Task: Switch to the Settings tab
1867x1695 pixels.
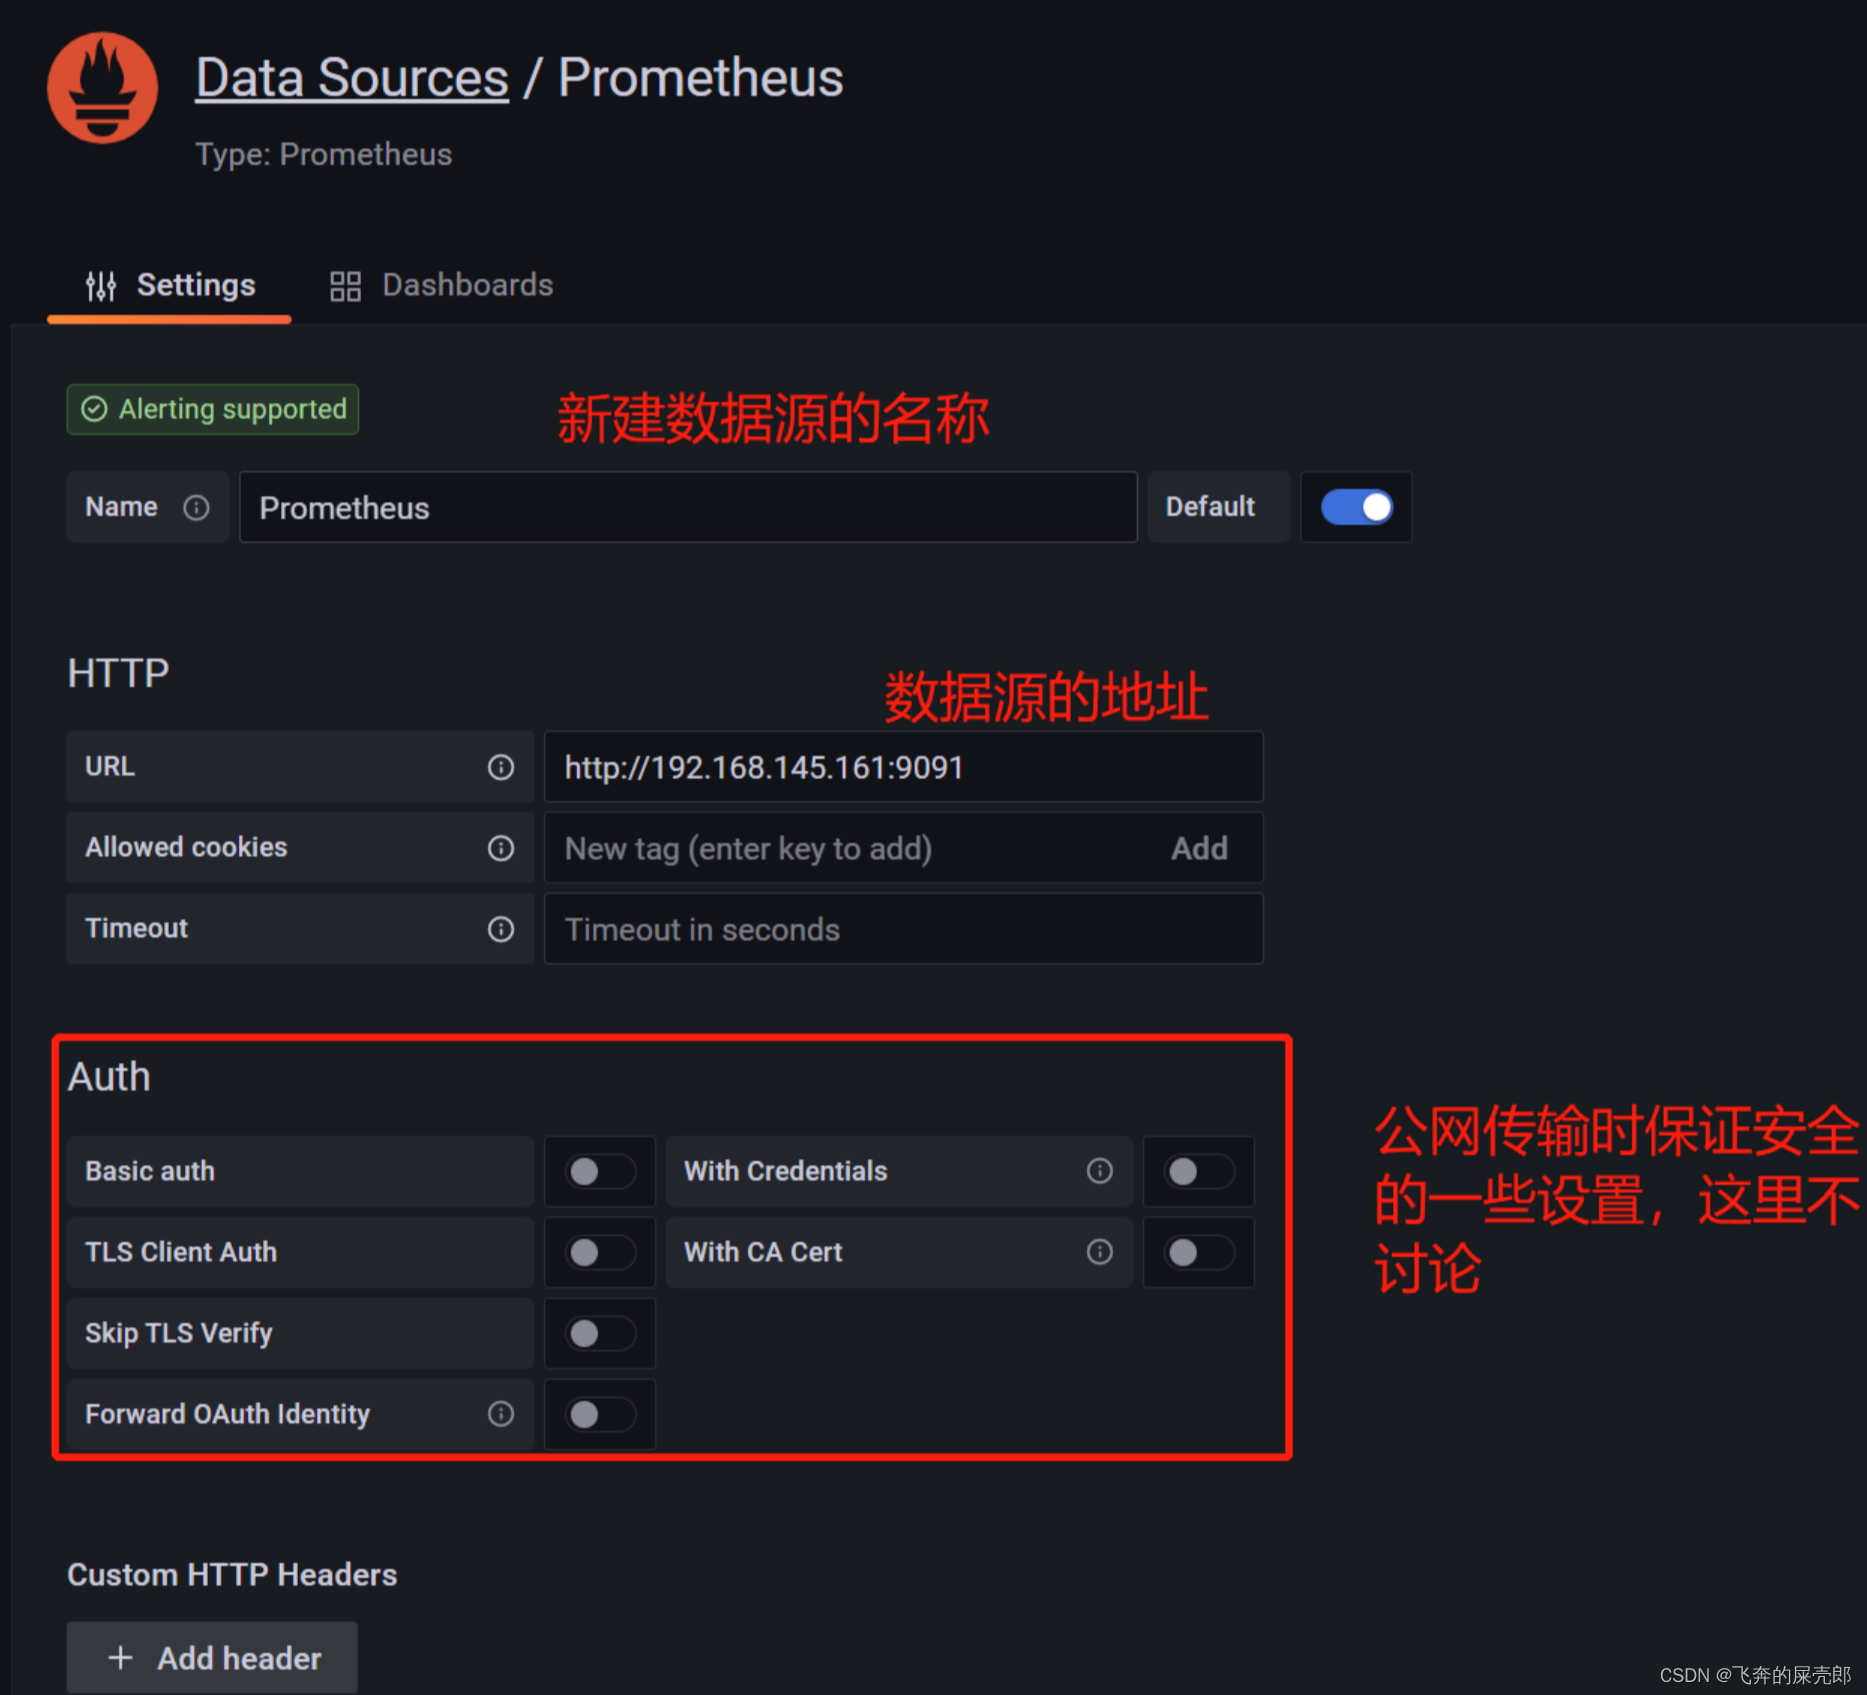Action: click(170, 285)
